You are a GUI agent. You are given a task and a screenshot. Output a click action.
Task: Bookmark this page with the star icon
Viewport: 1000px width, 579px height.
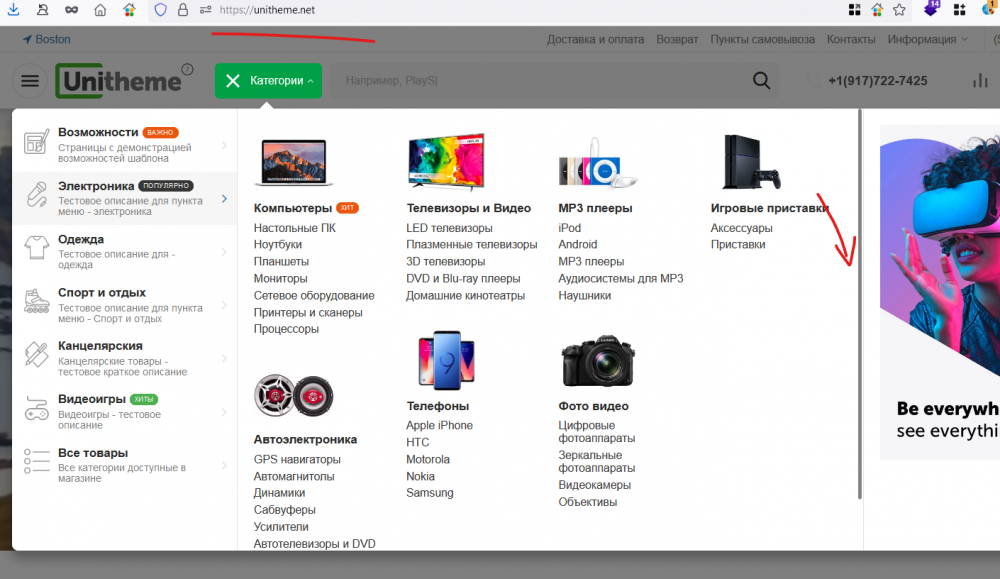click(899, 10)
